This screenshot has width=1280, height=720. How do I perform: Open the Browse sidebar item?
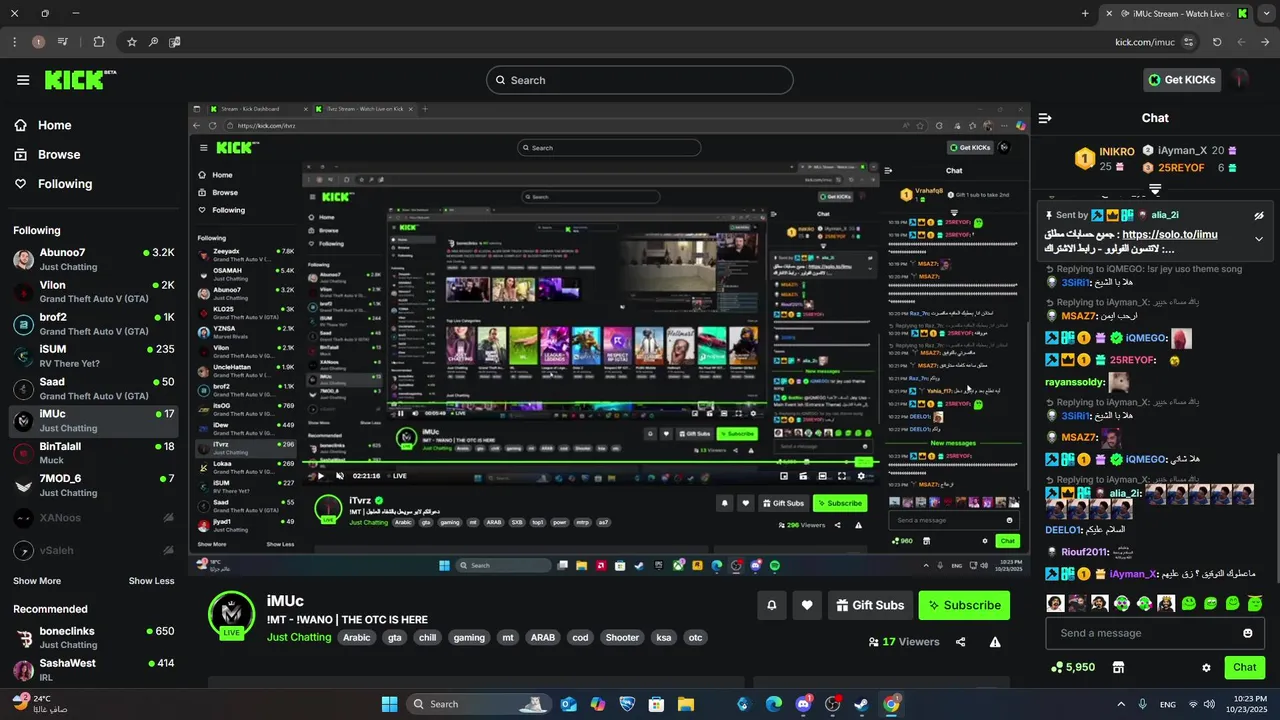point(46,154)
